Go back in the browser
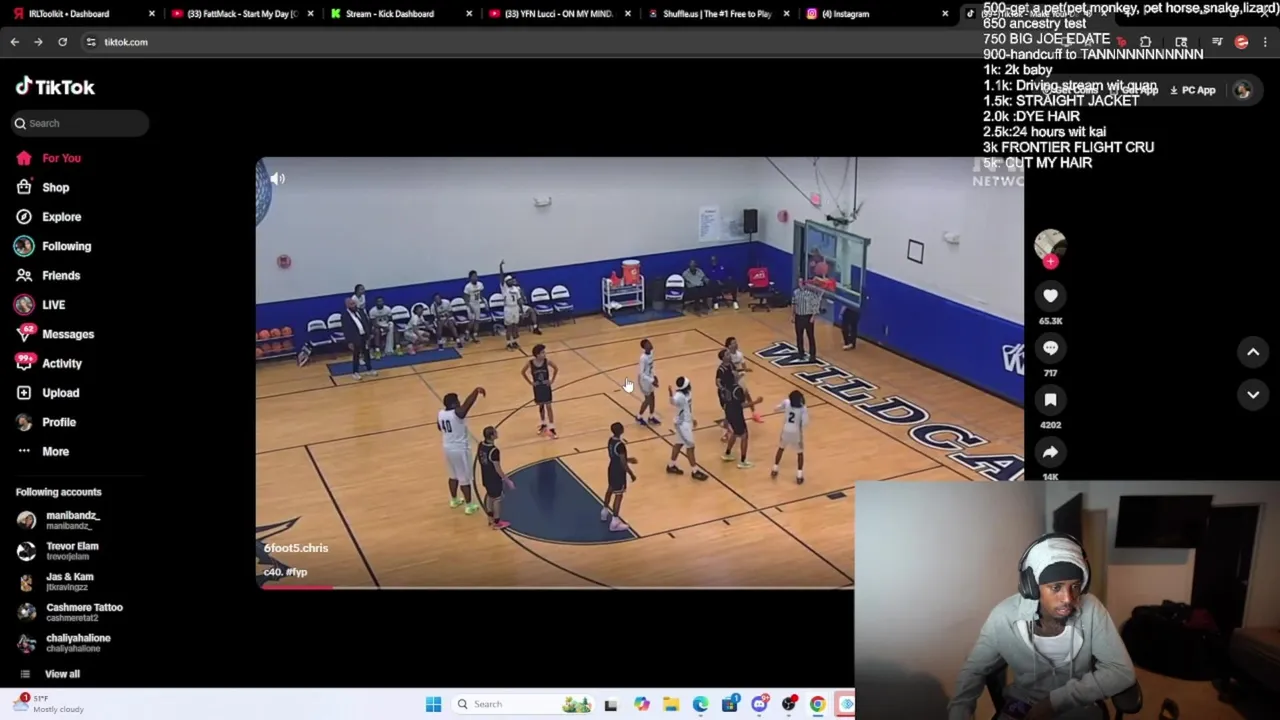This screenshot has width=1280, height=720. [x=15, y=42]
